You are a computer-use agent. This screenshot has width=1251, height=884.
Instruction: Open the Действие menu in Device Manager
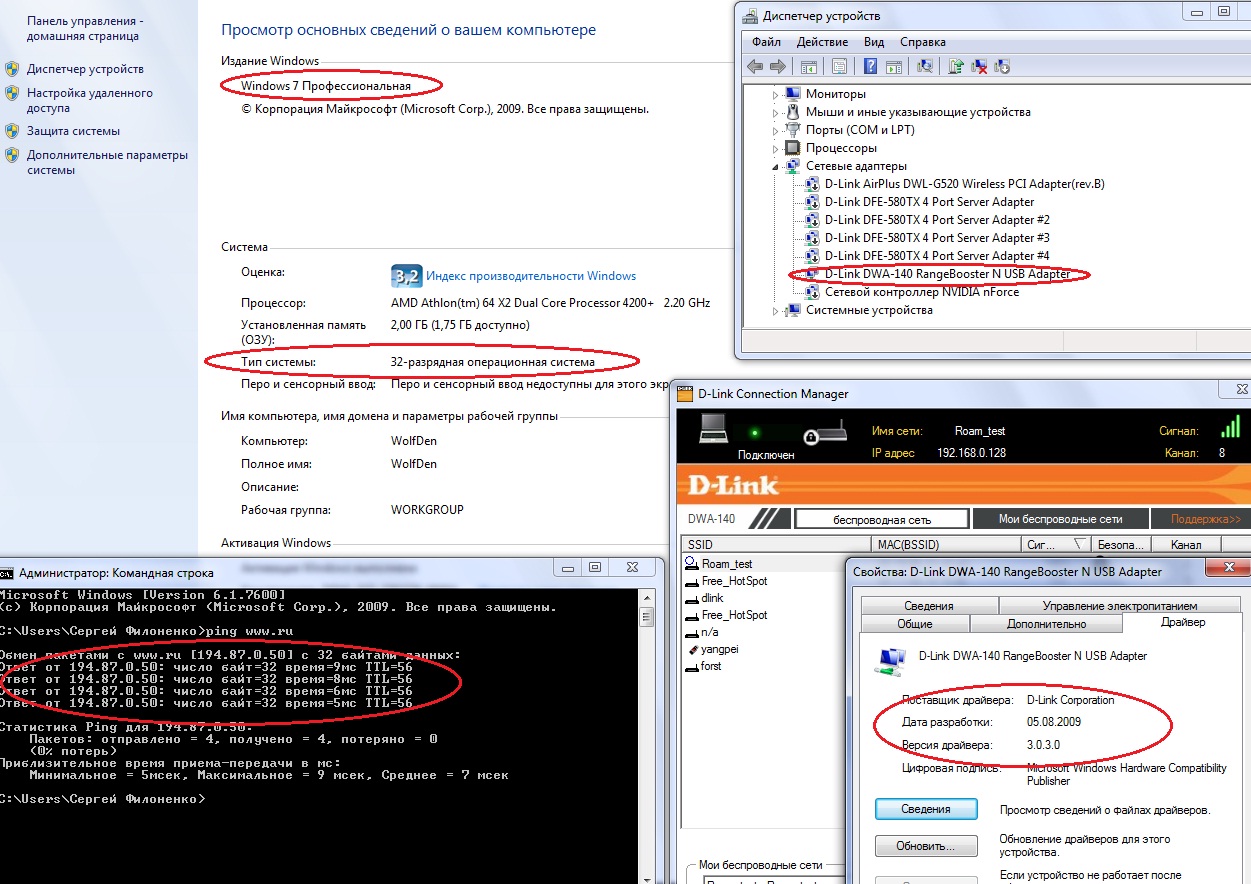click(822, 42)
